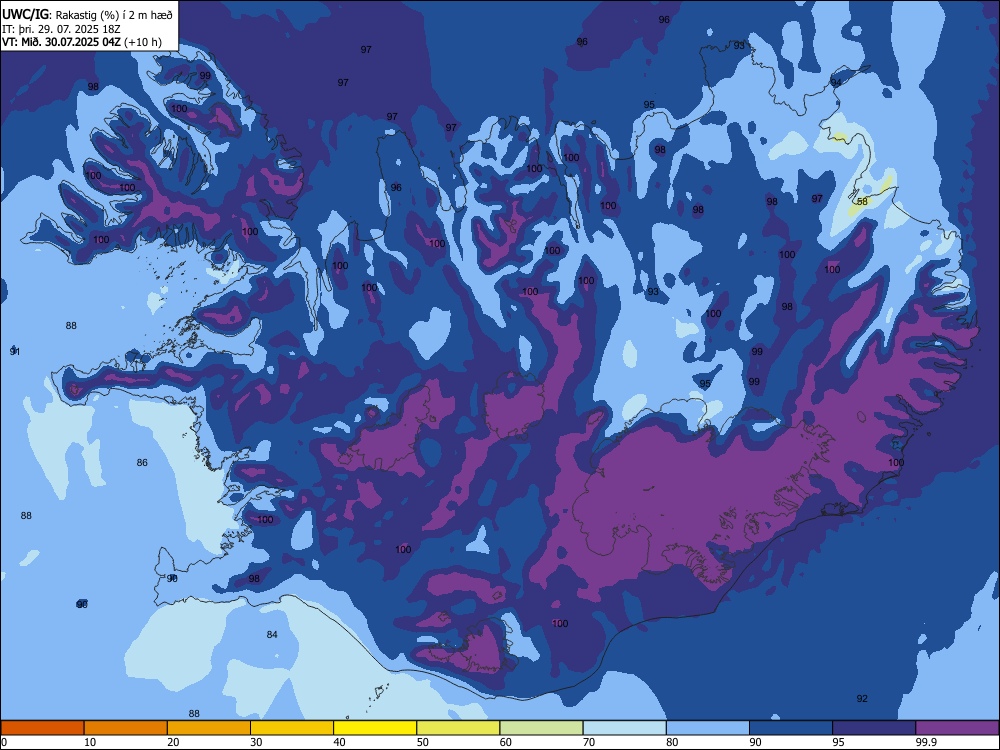Click the '60' label on the legend scale

tap(506, 742)
